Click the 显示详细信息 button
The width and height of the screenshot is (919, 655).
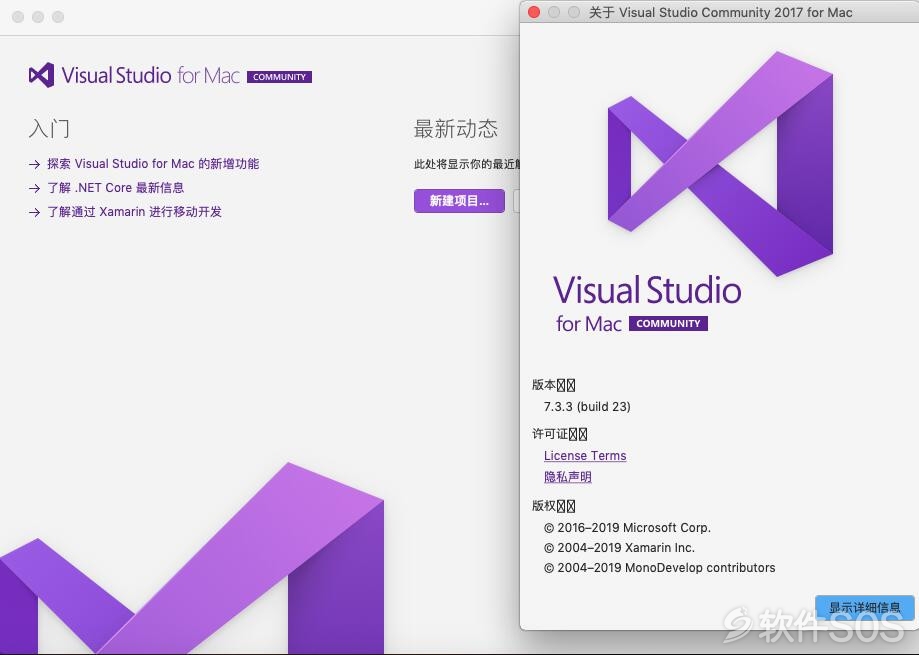click(x=864, y=608)
